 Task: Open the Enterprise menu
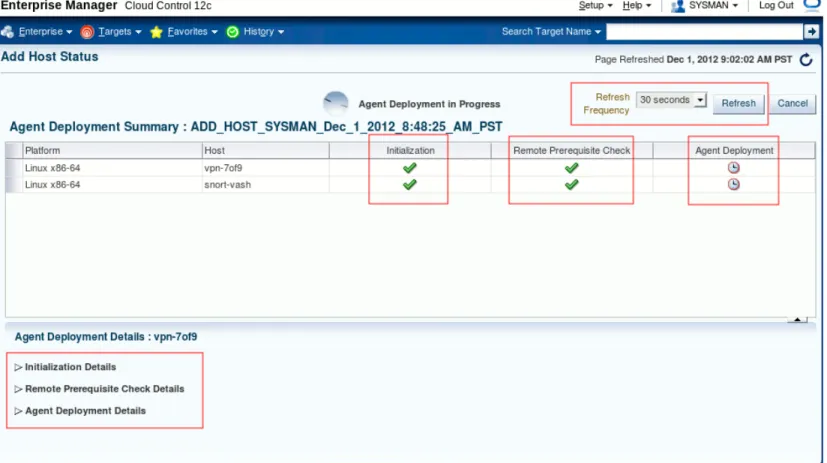coord(45,32)
